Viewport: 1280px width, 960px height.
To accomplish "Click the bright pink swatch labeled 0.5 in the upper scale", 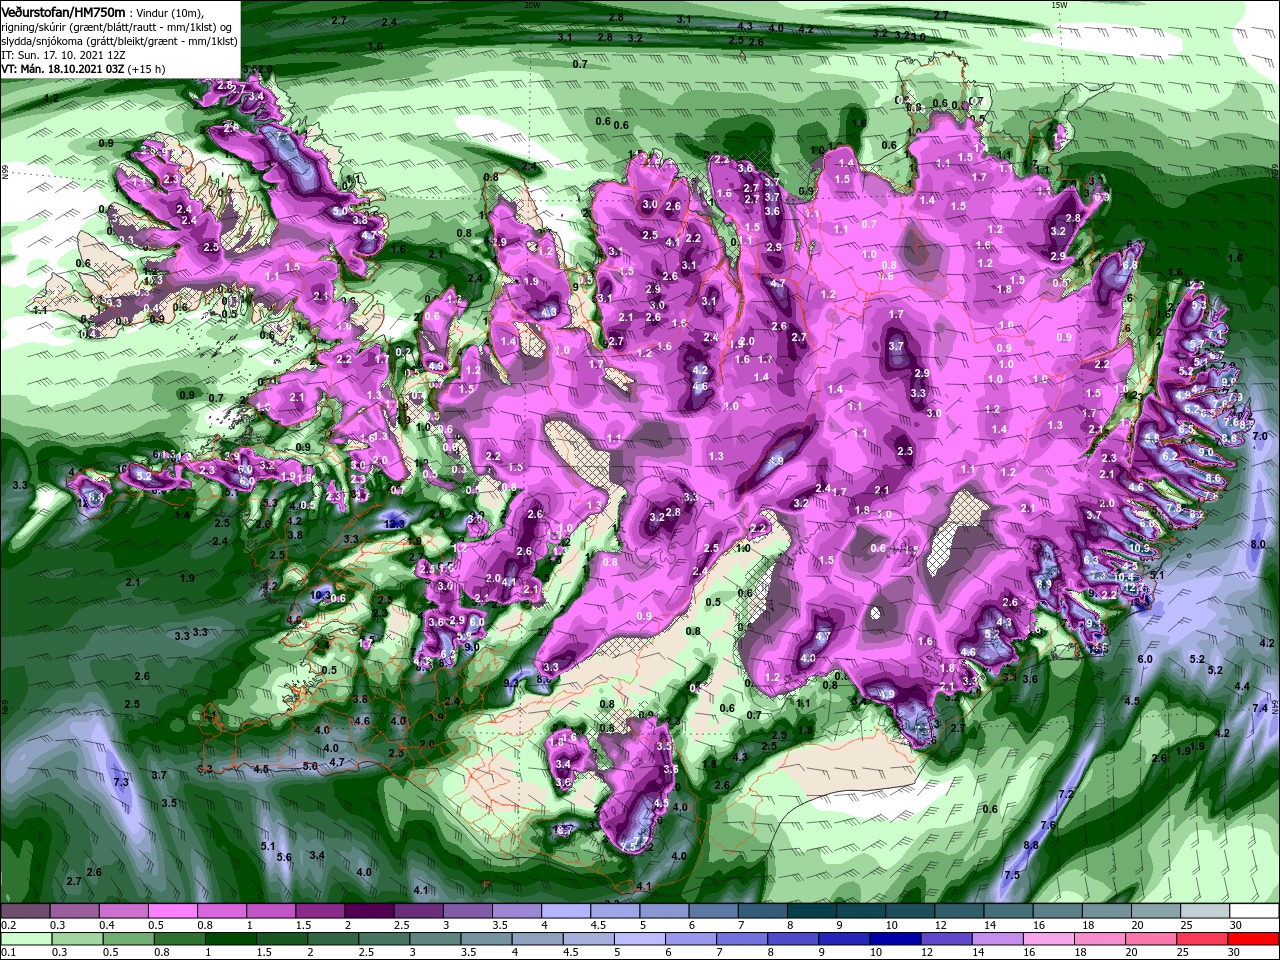I will point(173,910).
